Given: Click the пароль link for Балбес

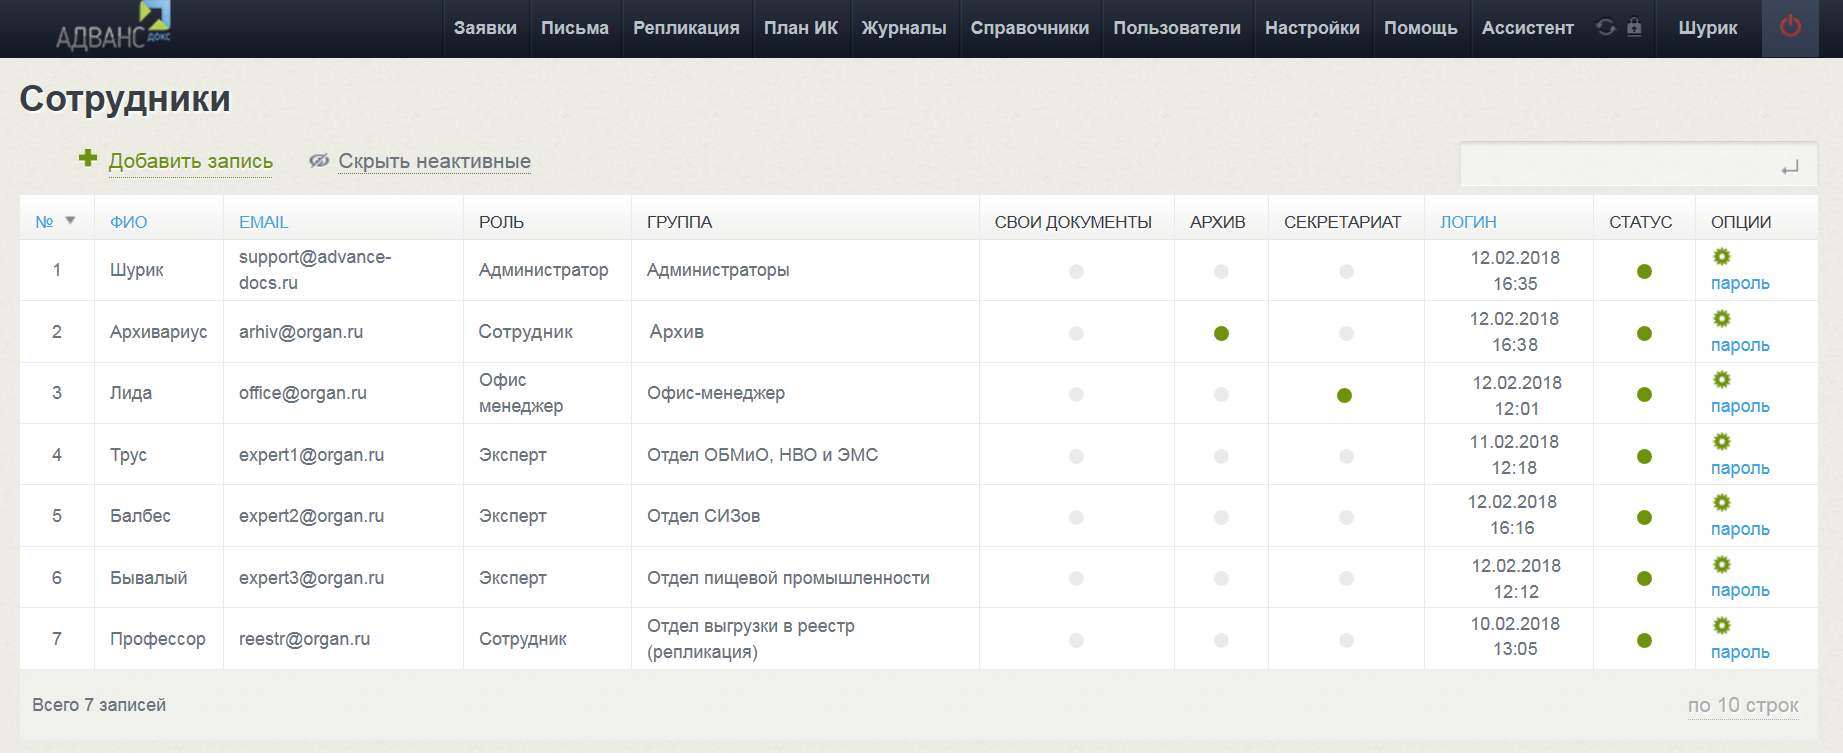Looking at the screenshot, I should pyautogui.click(x=1739, y=529).
